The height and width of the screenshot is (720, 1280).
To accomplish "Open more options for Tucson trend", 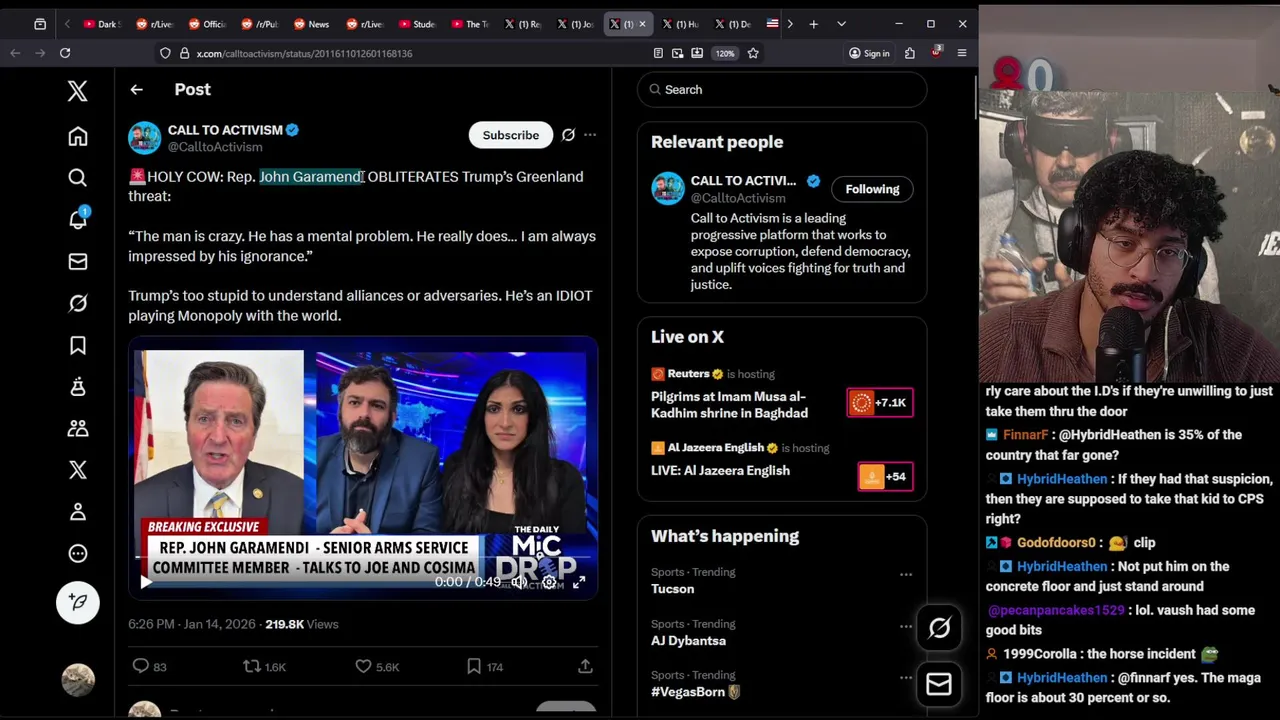I will point(905,574).
